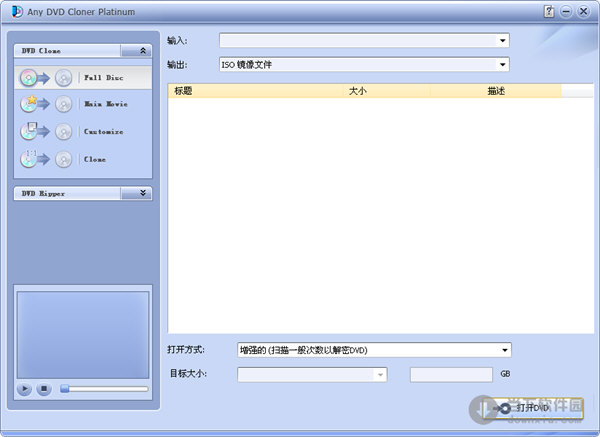600x437 pixels.
Task: Play the preview video
Action: [x=24, y=389]
